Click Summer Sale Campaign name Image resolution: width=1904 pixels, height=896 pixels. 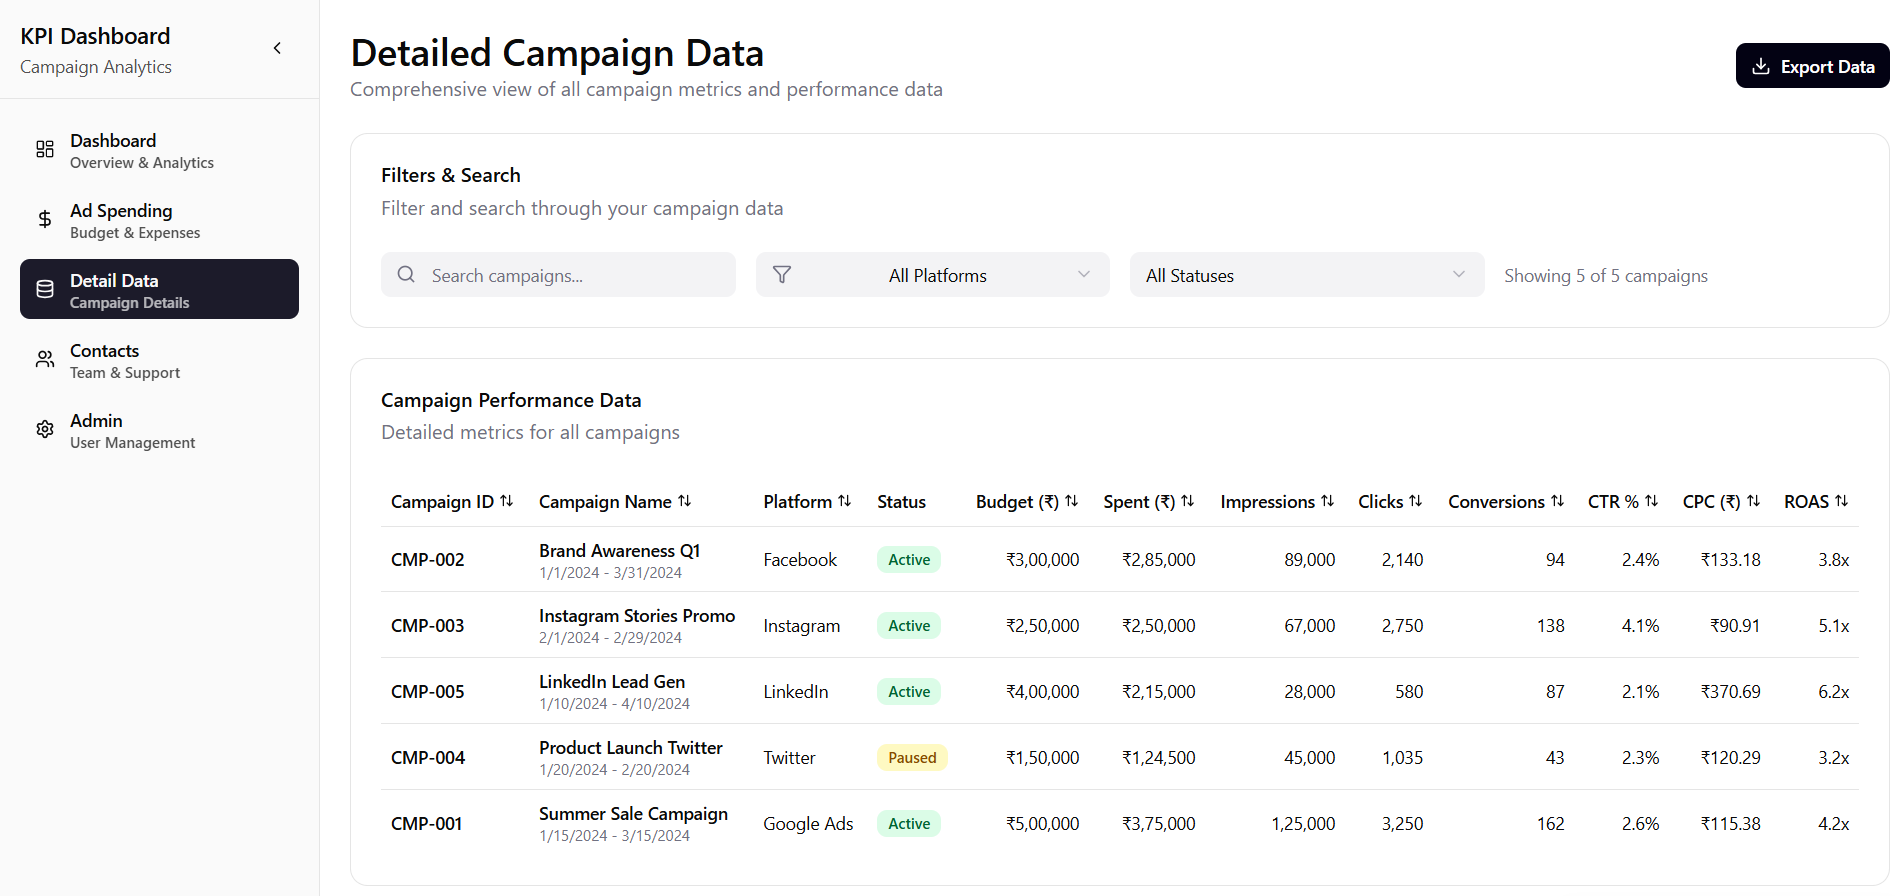(x=634, y=814)
